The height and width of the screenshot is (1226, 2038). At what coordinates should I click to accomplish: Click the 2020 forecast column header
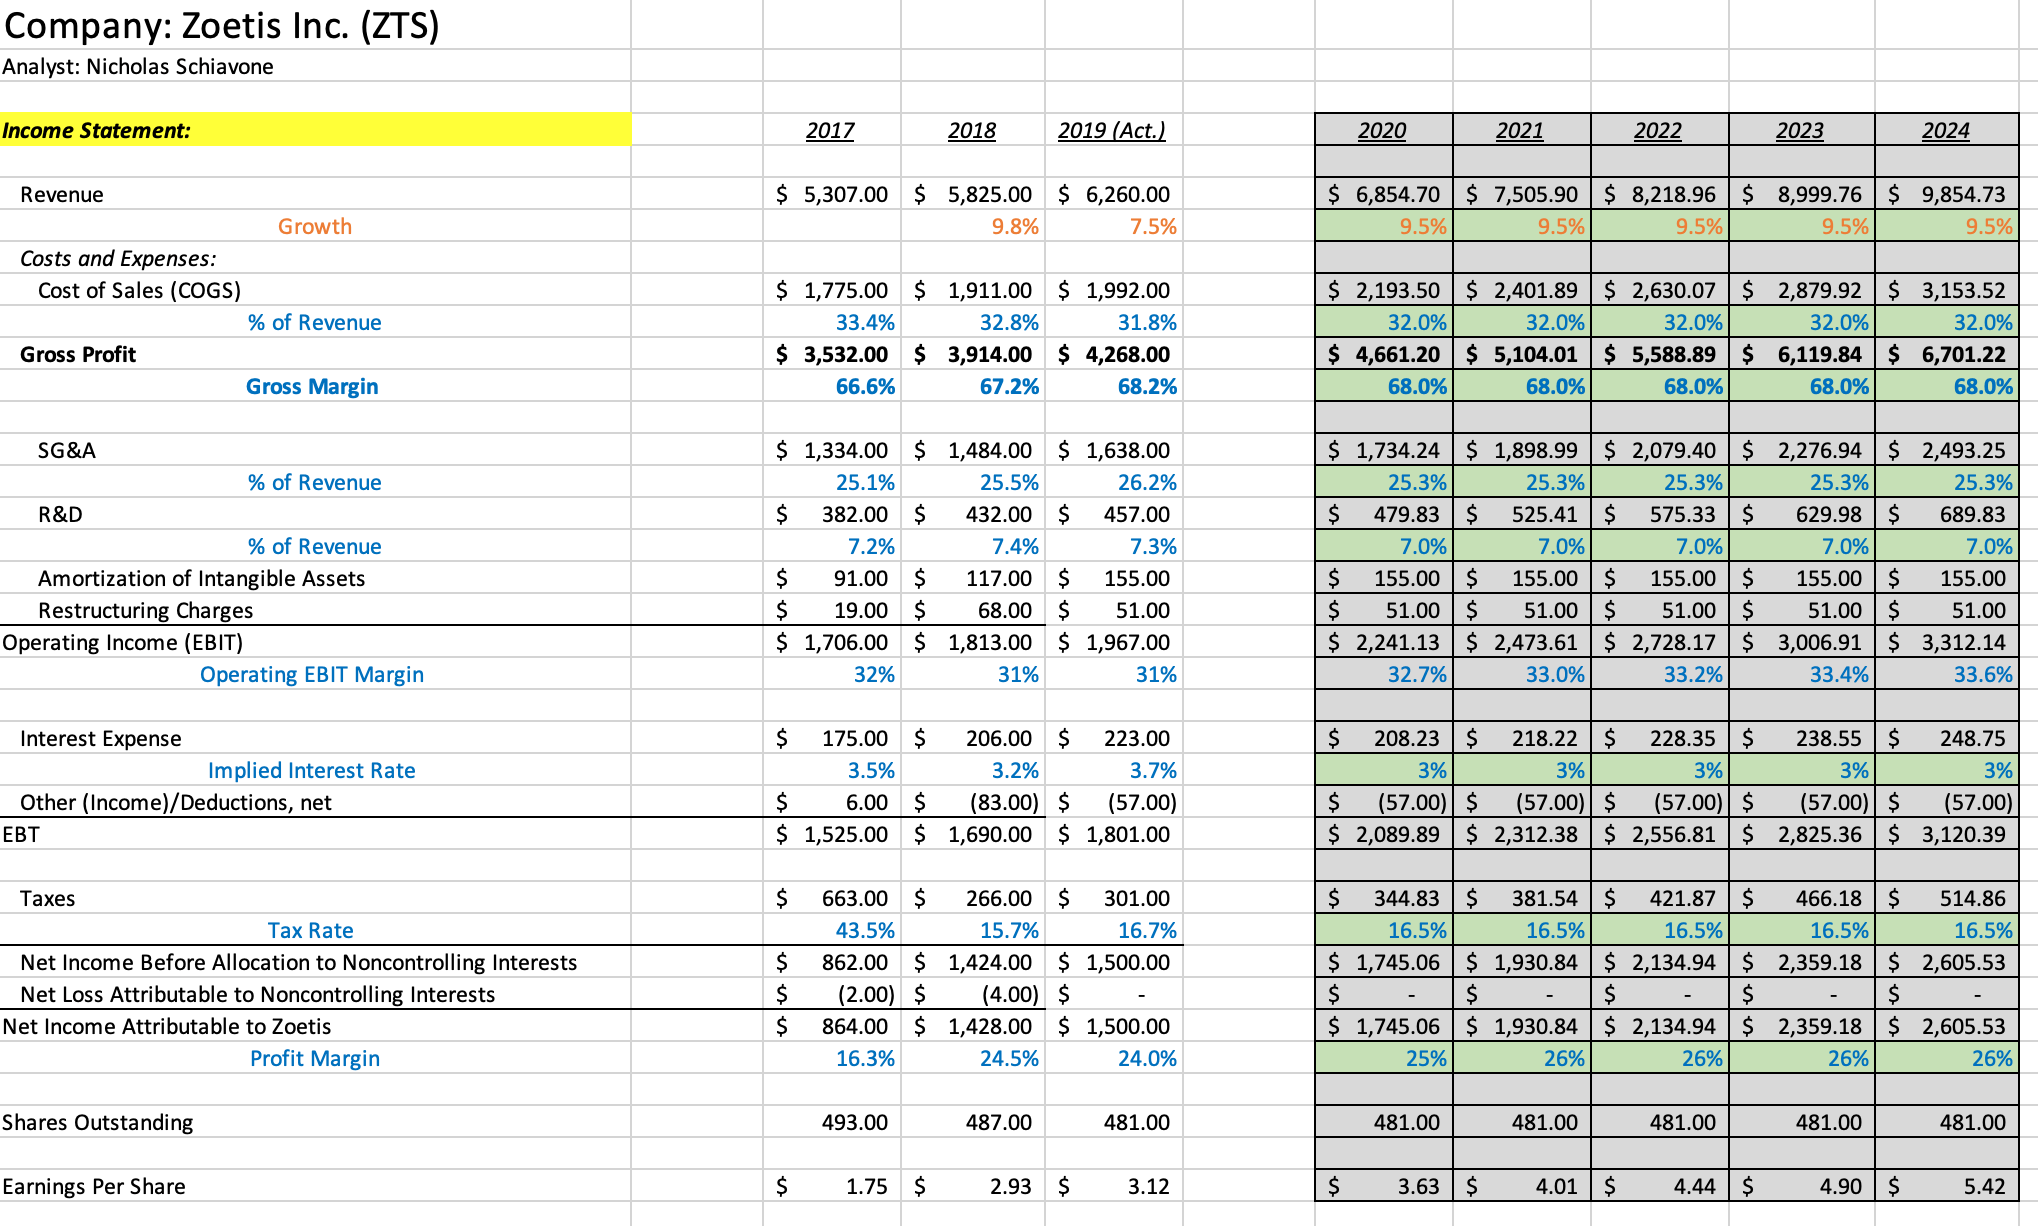click(x=1382, y=131)
